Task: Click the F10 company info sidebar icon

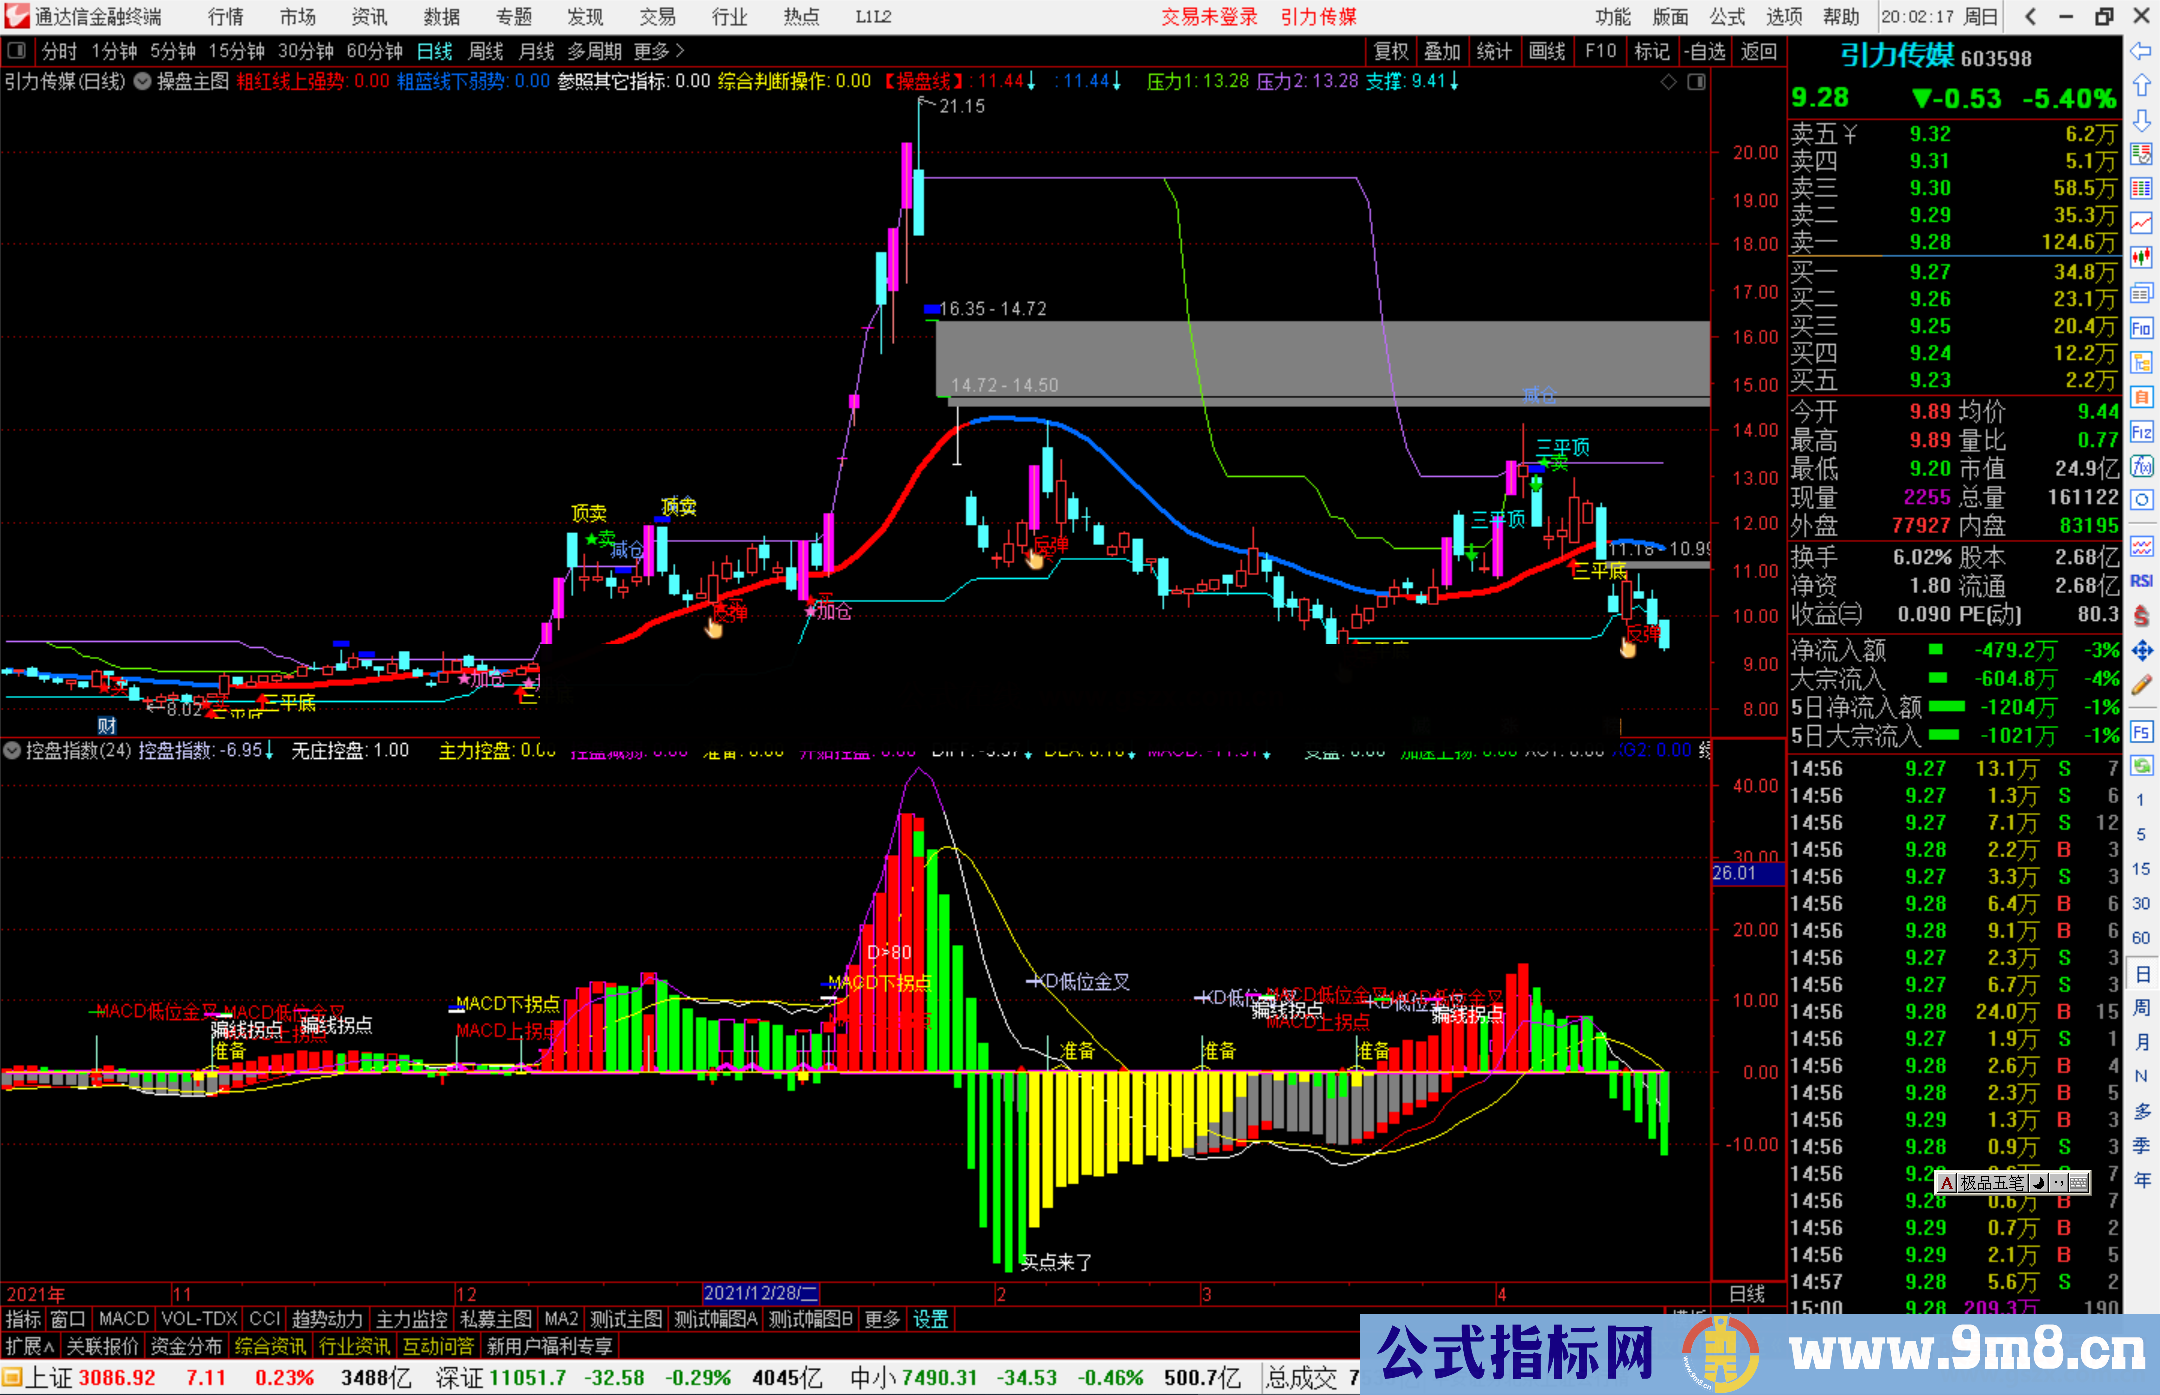Action: tap(2141, 328)
